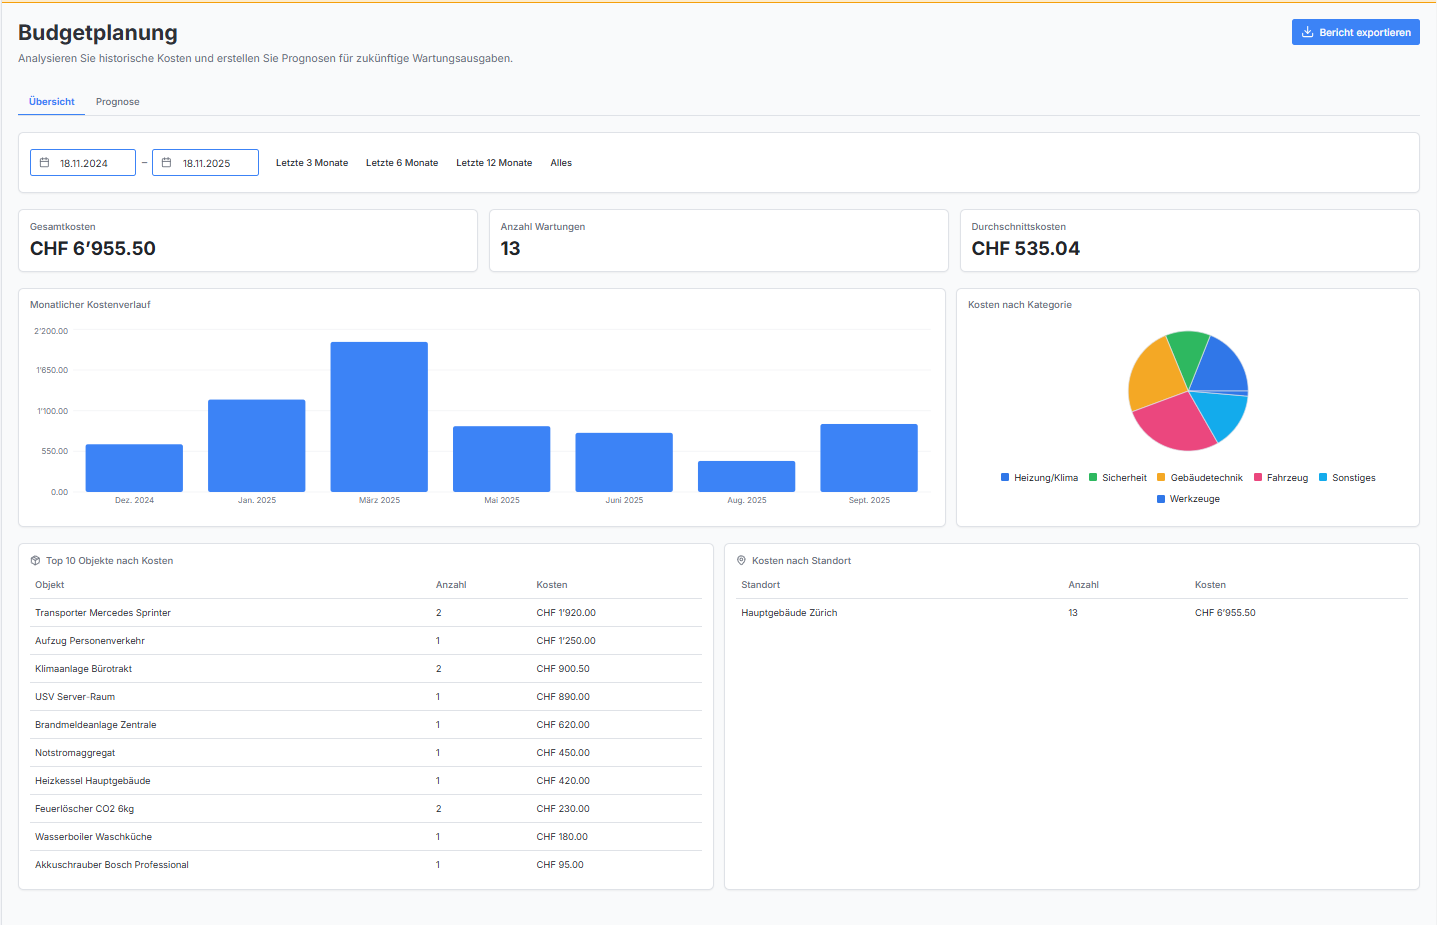This screenshot has height=925, width=1437.
Task: Switch to the Prognose tab
Action: [x=118, y=102]
